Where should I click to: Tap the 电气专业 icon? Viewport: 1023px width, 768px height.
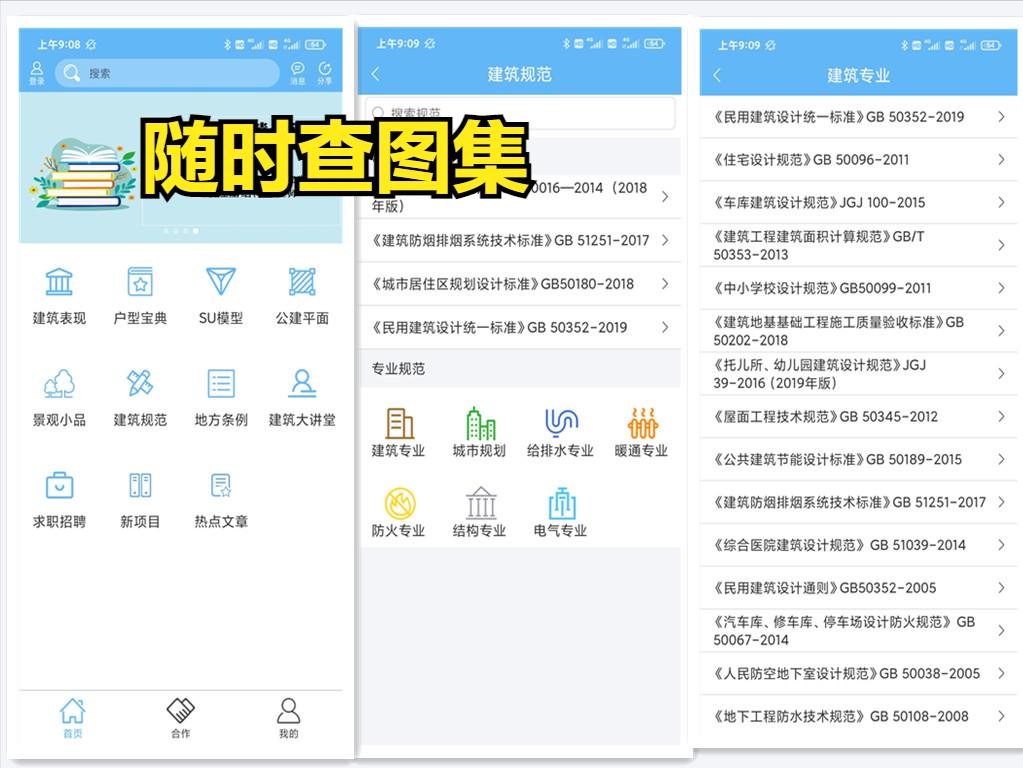pyautogui.click(x=560, y=508)
